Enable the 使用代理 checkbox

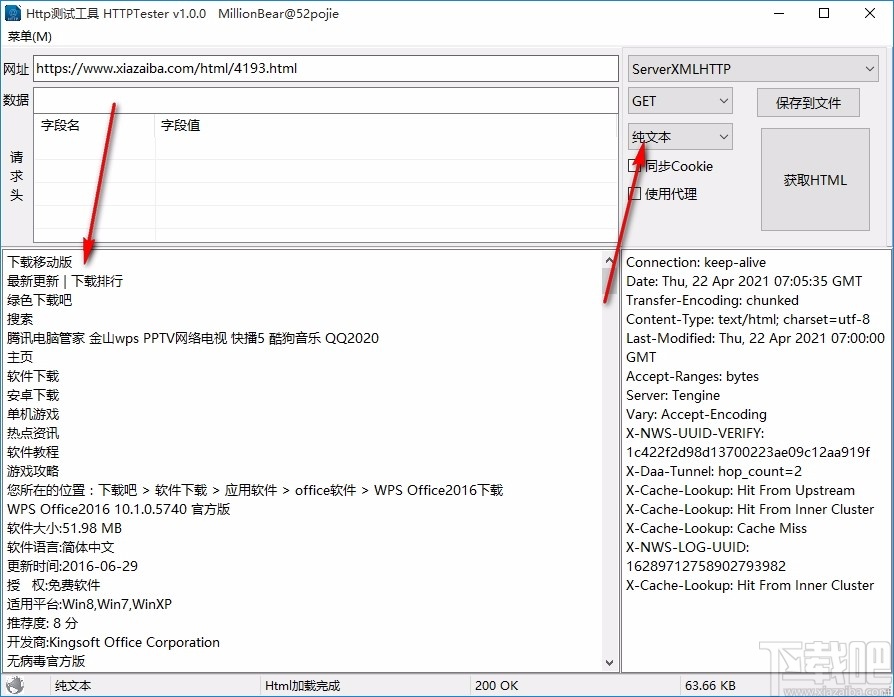(x=637, y=194)
